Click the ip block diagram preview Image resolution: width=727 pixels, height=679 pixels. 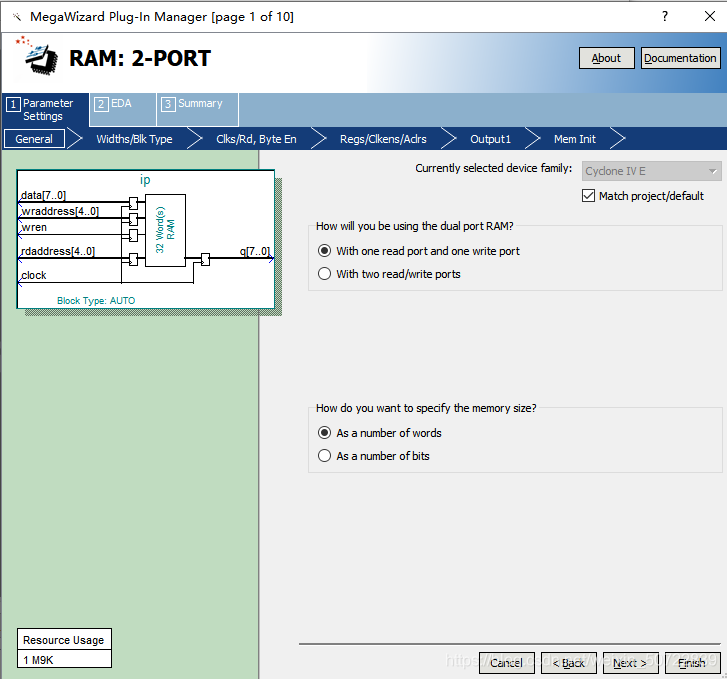(146, 239)
